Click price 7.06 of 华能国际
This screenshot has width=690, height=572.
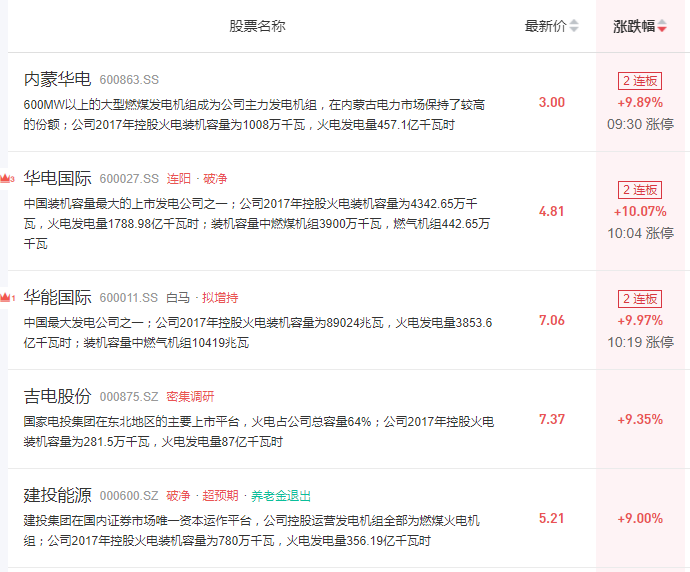[x=552, y=321]
